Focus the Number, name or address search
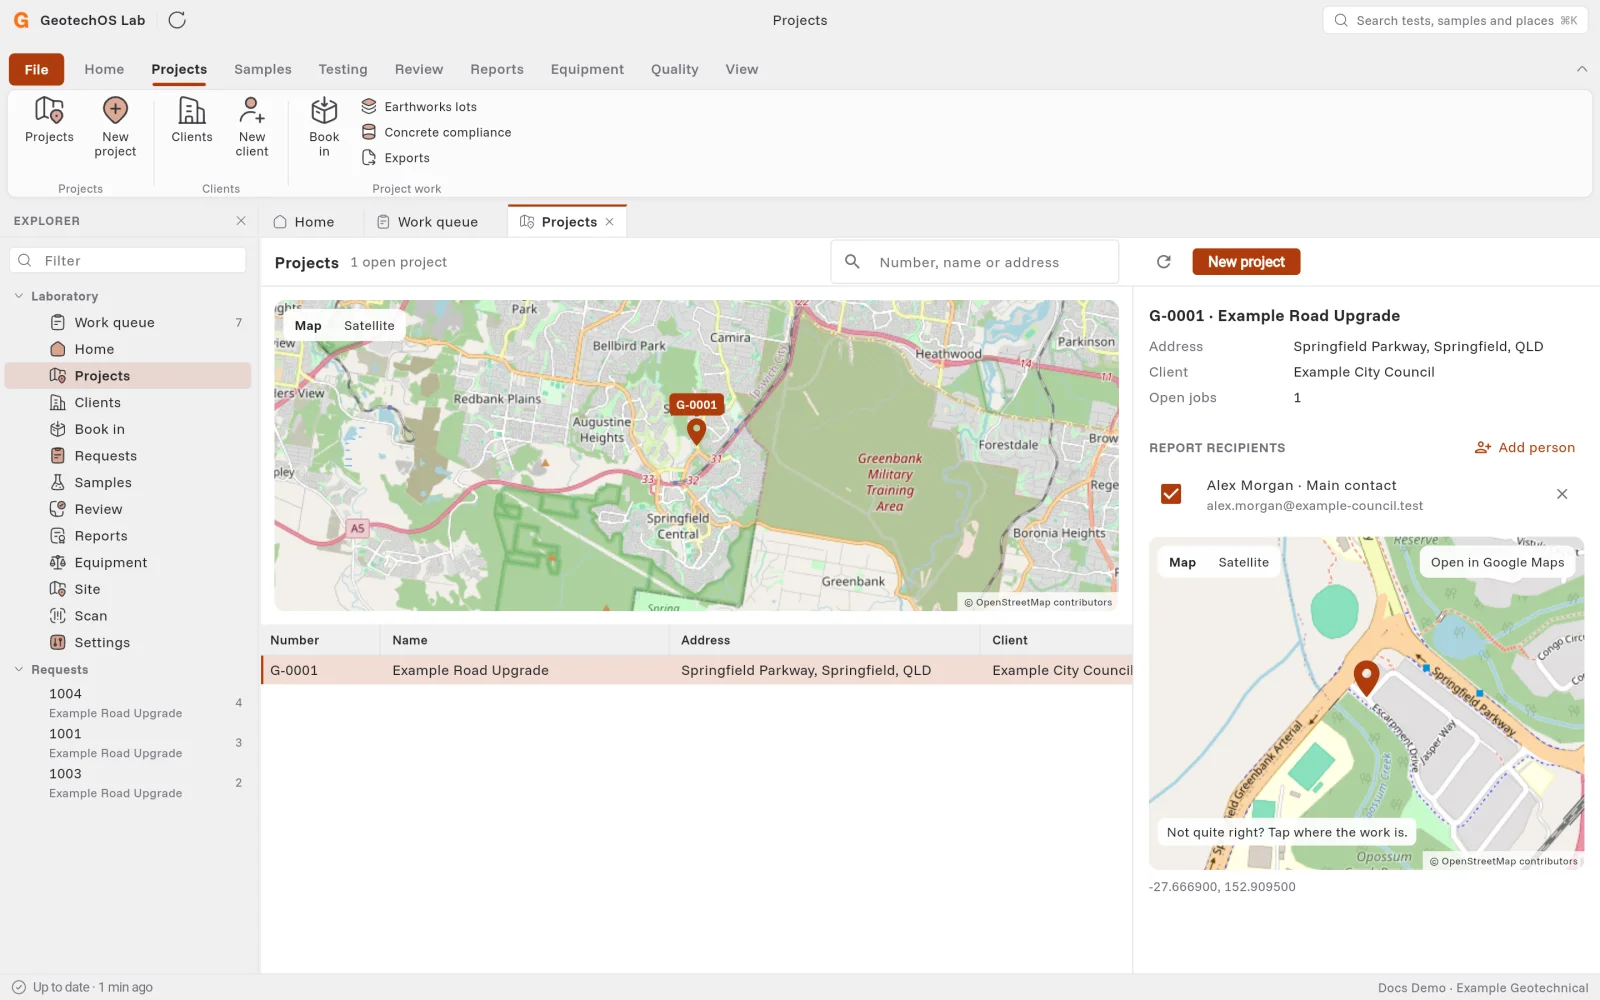Screen dimensions: 1600x1000 pyautogui.click(x=975, y=262)
